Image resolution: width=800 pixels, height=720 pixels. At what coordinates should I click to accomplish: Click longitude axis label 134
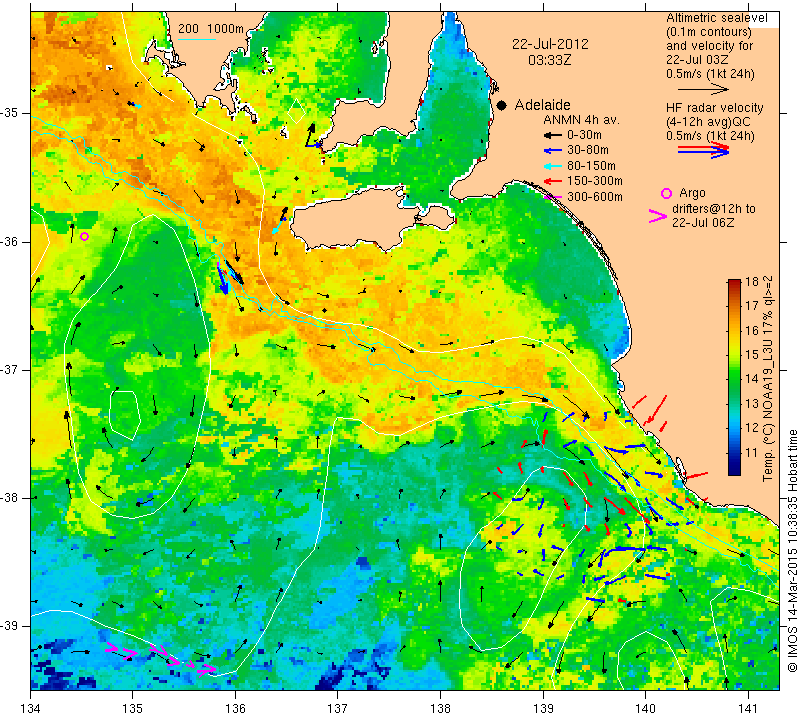click(31, 708)
